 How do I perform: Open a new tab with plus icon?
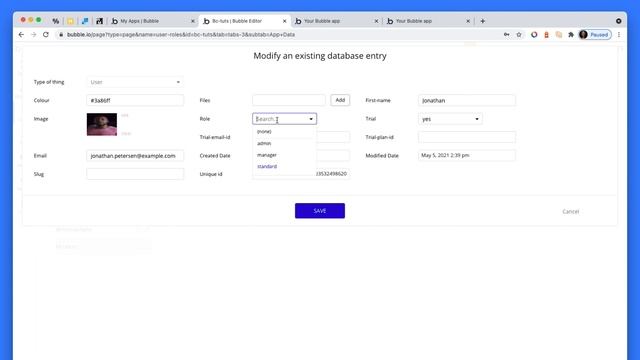click(x=482, y=21)
